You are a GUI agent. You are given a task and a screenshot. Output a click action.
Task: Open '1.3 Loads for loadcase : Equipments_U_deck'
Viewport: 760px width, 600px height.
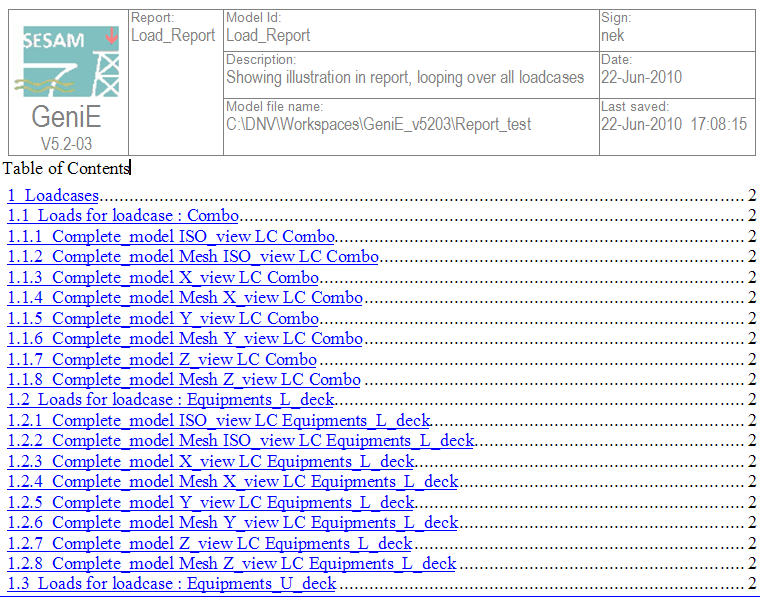point(172,583)
